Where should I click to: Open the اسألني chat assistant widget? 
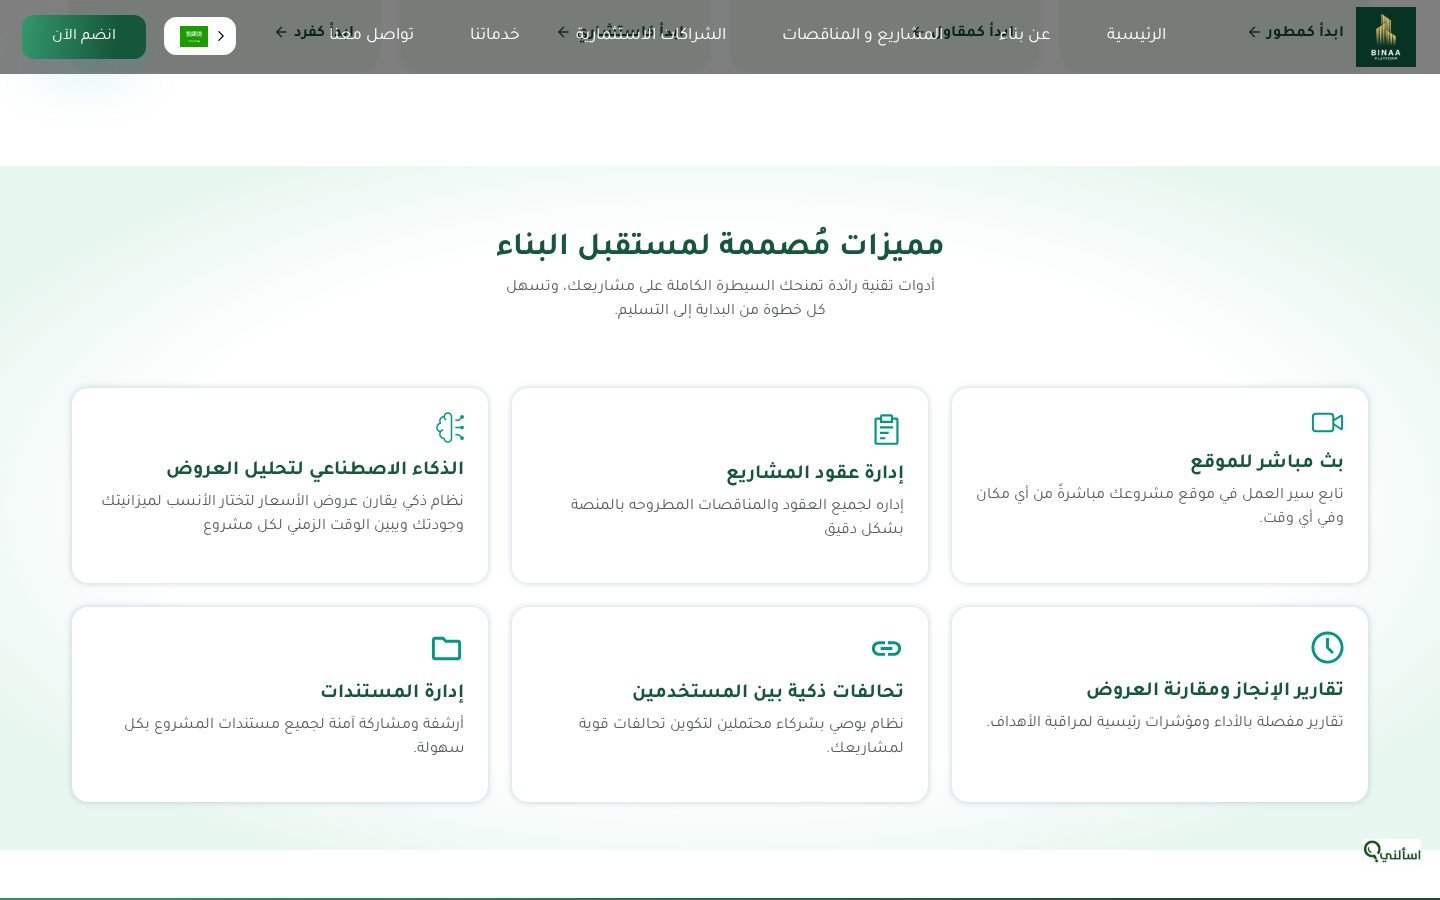pos(1392,852)
